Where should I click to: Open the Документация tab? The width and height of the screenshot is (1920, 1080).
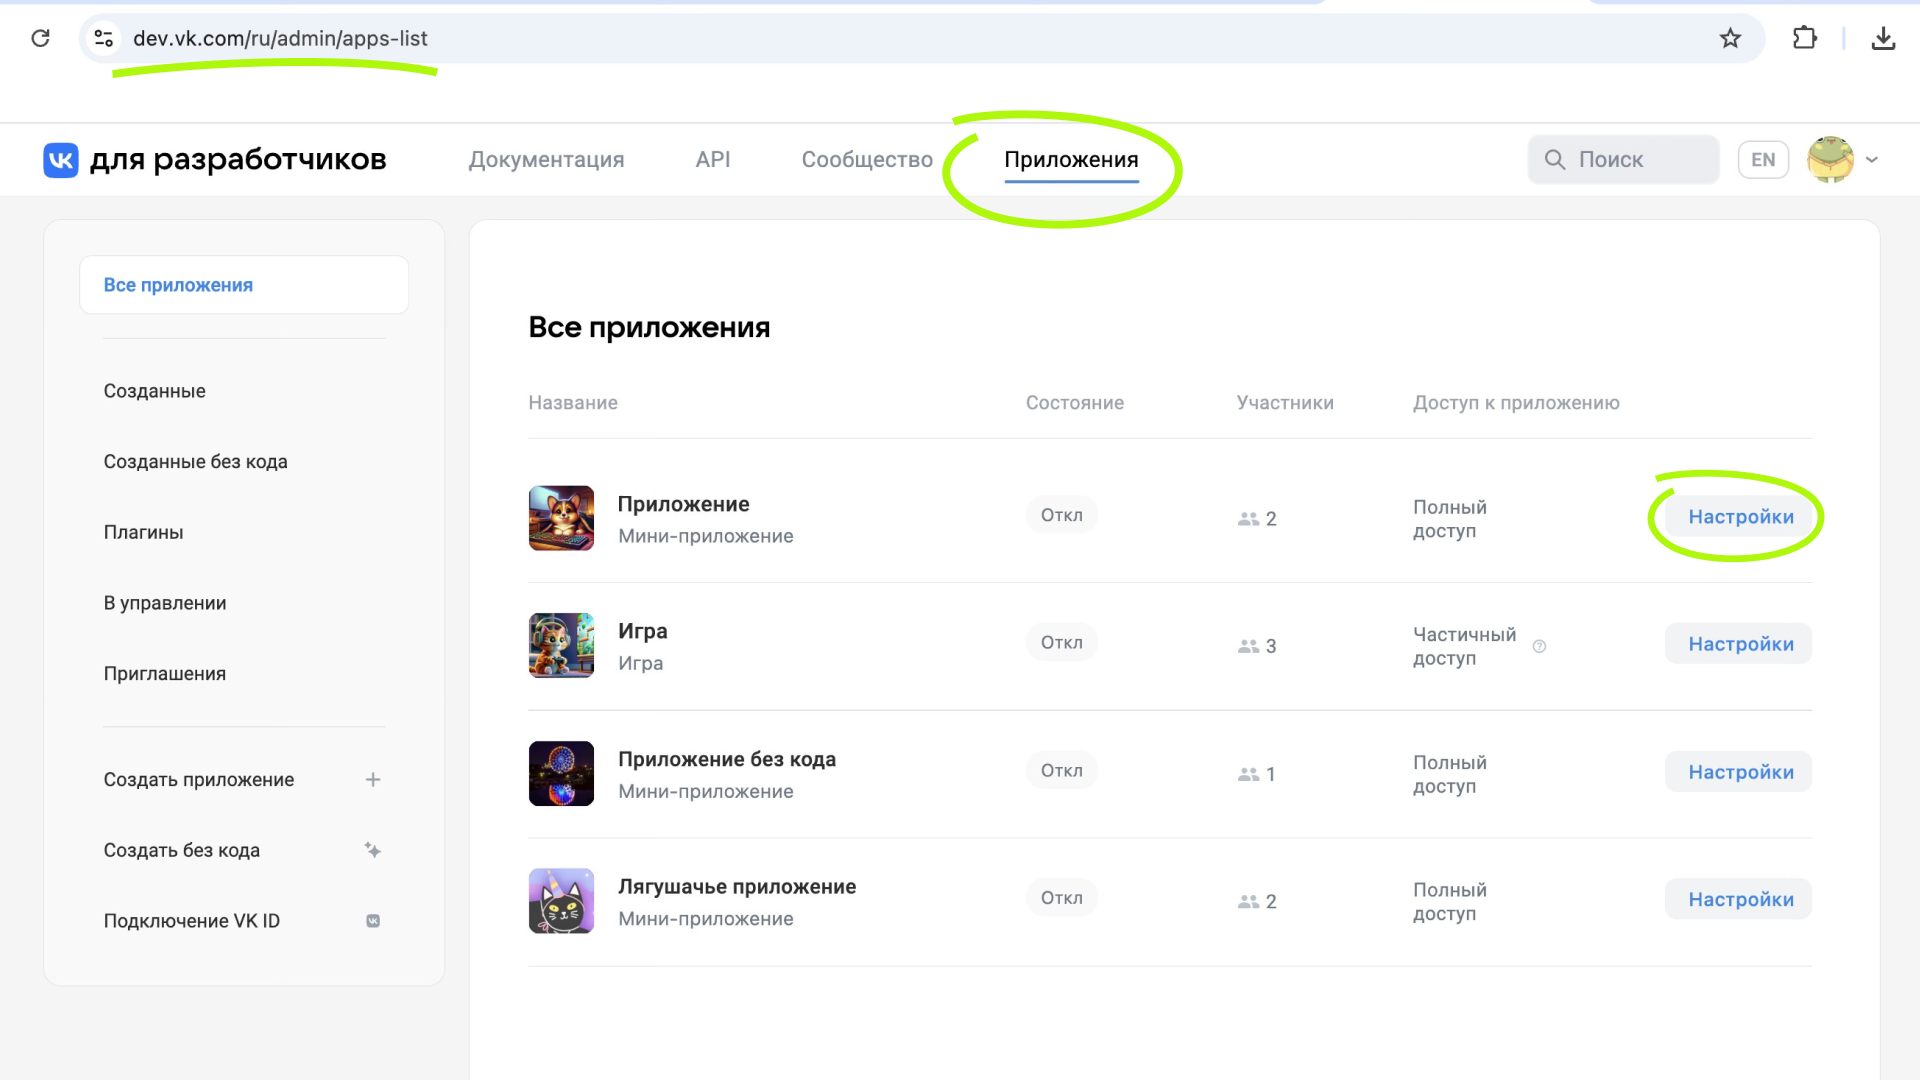coord(546,160)
